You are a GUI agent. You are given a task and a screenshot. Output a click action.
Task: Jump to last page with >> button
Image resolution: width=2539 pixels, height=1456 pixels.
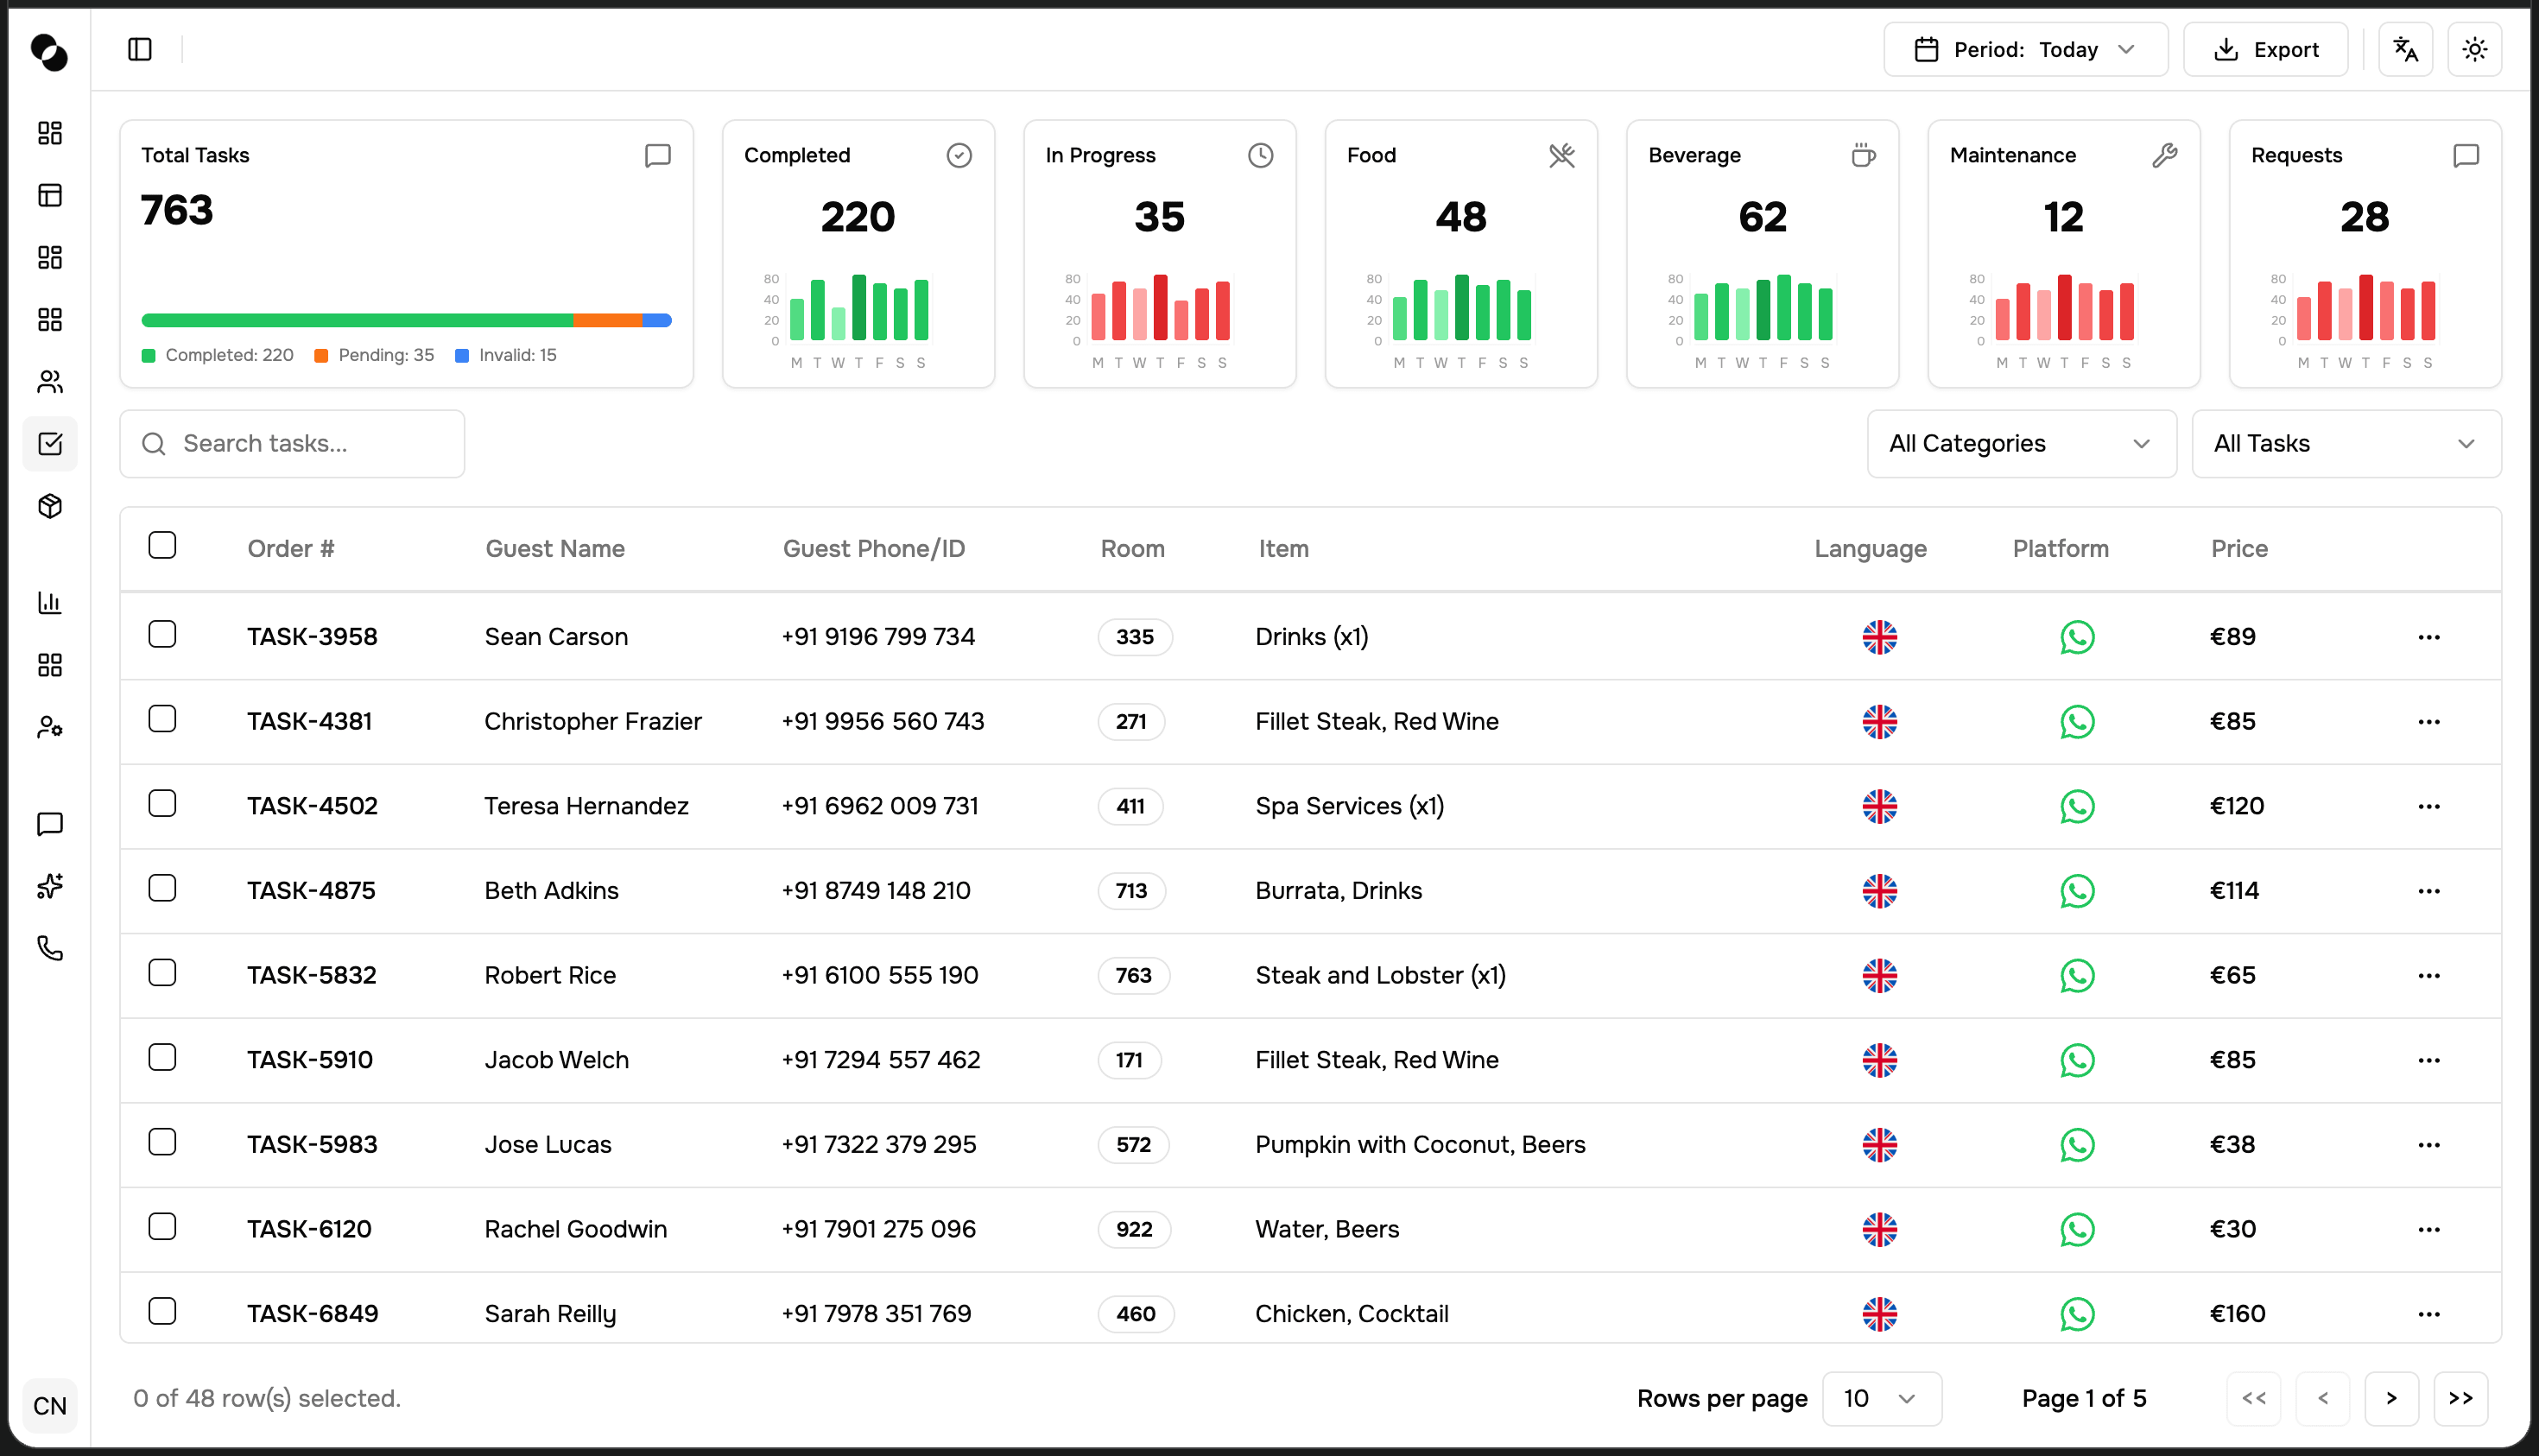(2460, 1398)
